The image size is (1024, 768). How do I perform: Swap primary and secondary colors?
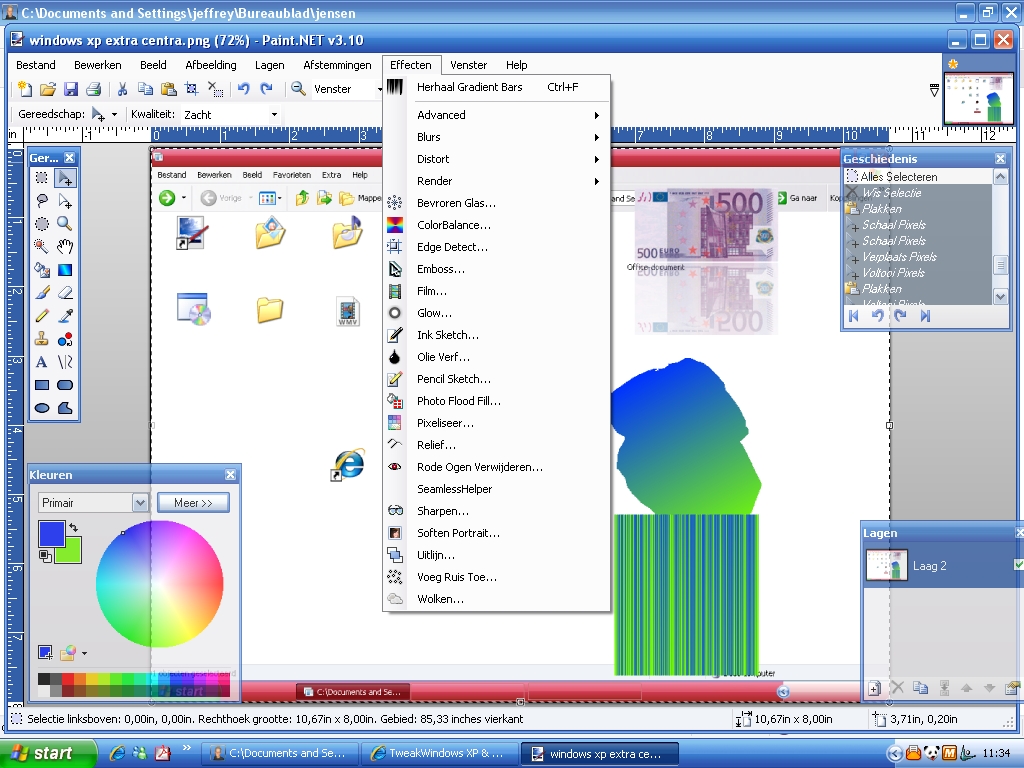74,527
